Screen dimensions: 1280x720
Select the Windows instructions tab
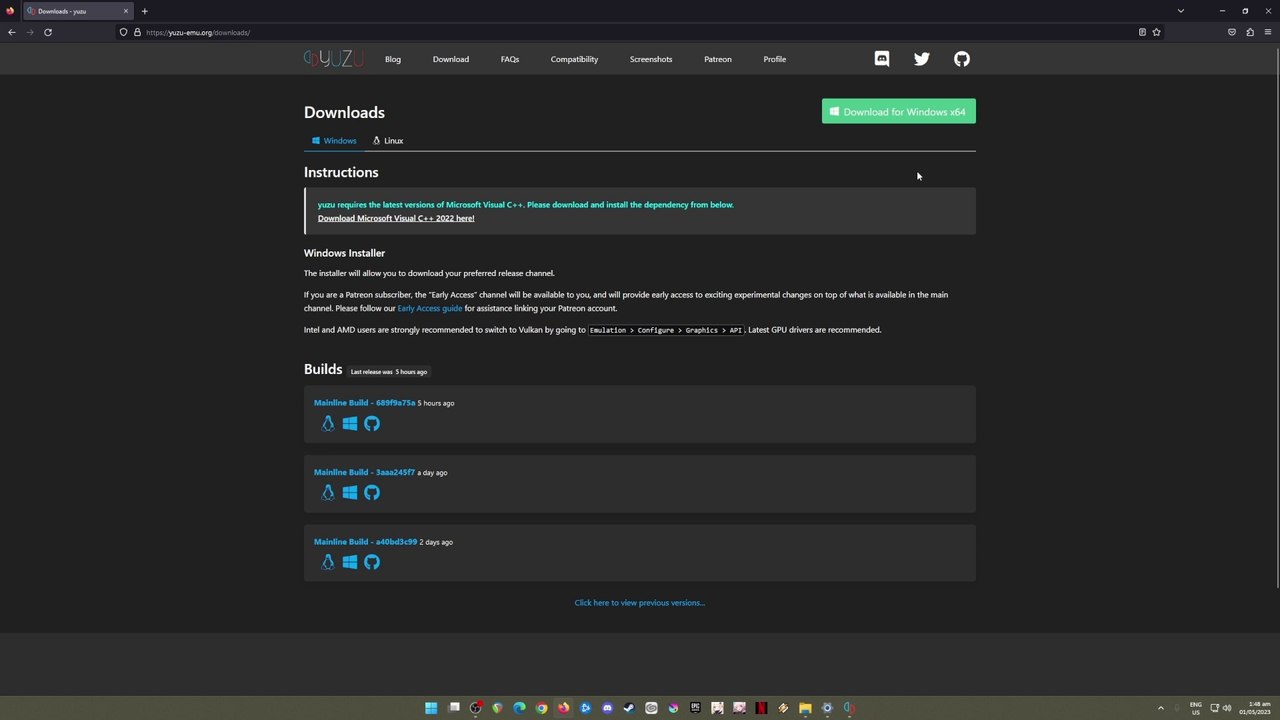point(334,141)
